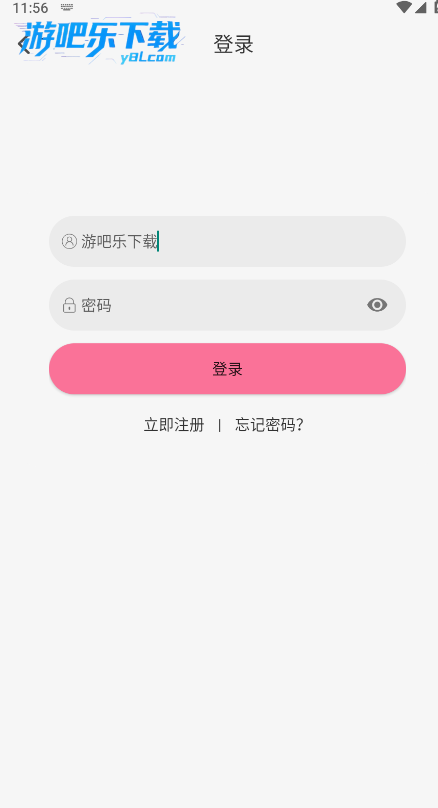Tap the keyboard indicator icon beside the clock
Viewport: 438px width, 808px height.
(66, 7)
